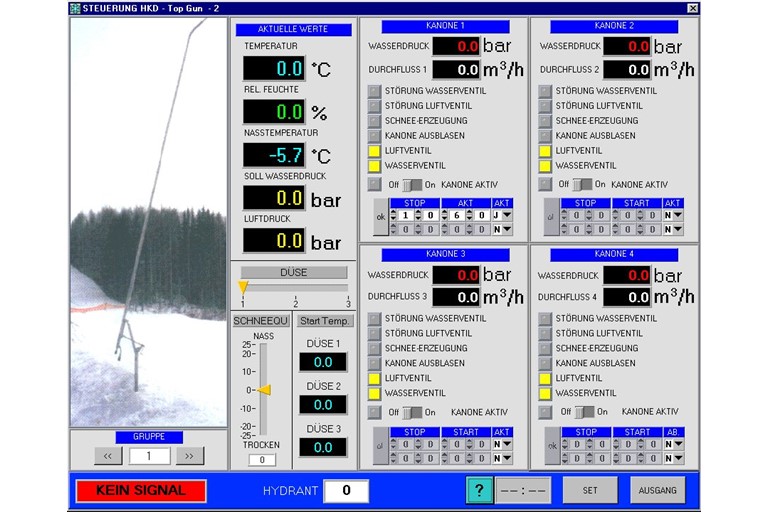
Task: Click the HYDRANT number input field
Action: (346, 491)
